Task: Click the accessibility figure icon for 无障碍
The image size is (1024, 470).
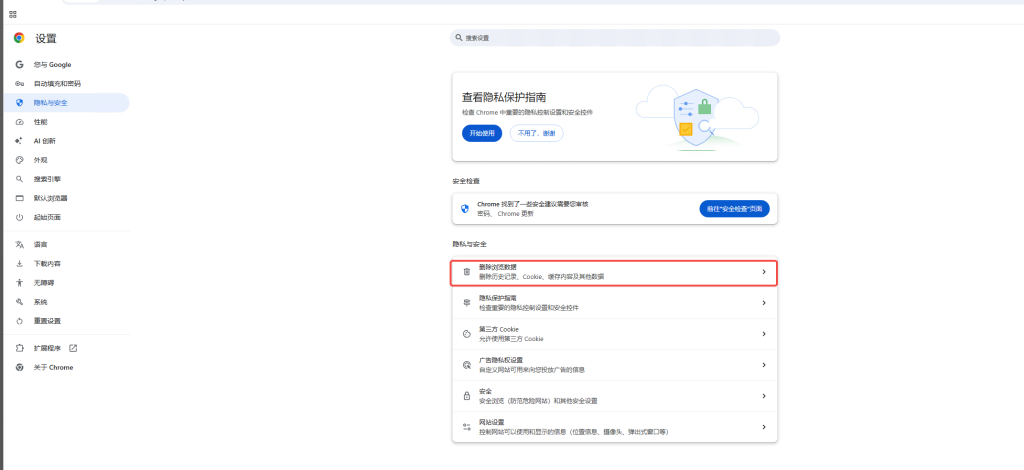Action: 19,283
